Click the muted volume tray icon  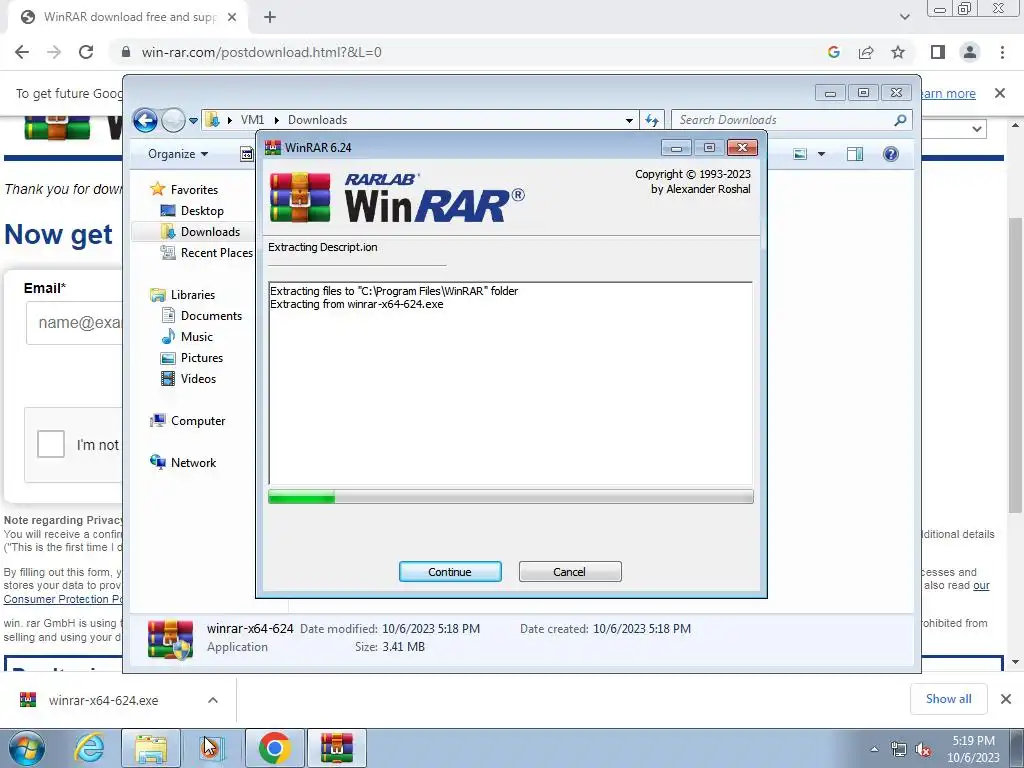[923, 750]
